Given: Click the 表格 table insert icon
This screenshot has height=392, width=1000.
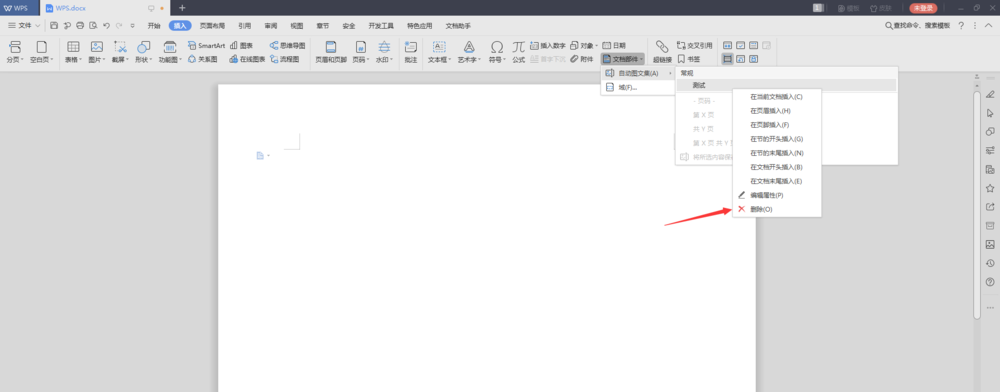Looking at the screenshot, I should pos(73,47).
